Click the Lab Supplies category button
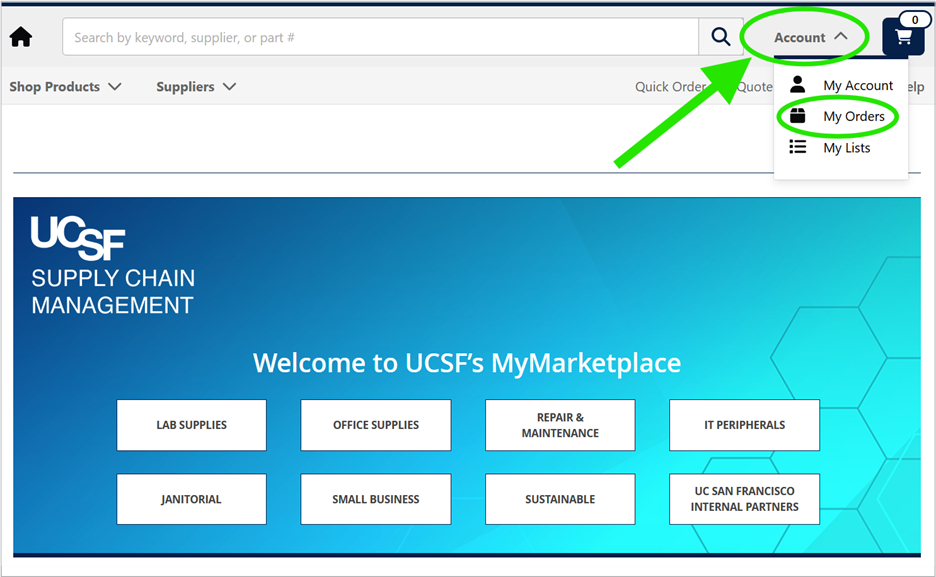This screenshot has height=577, width=936. point(192,425)
